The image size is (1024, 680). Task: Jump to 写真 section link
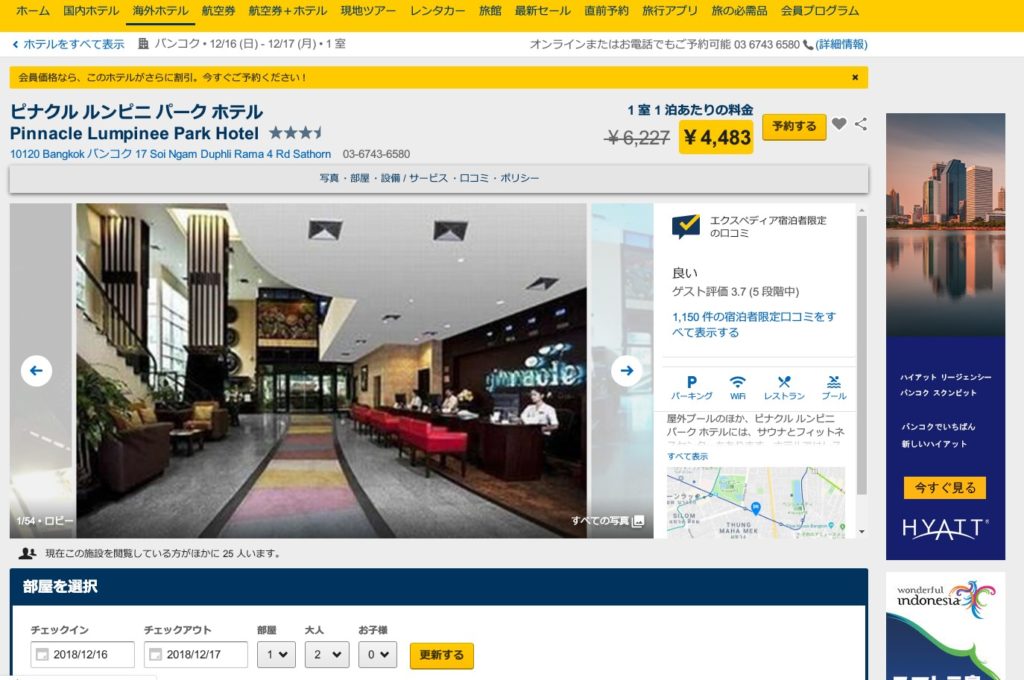point(329,178)
